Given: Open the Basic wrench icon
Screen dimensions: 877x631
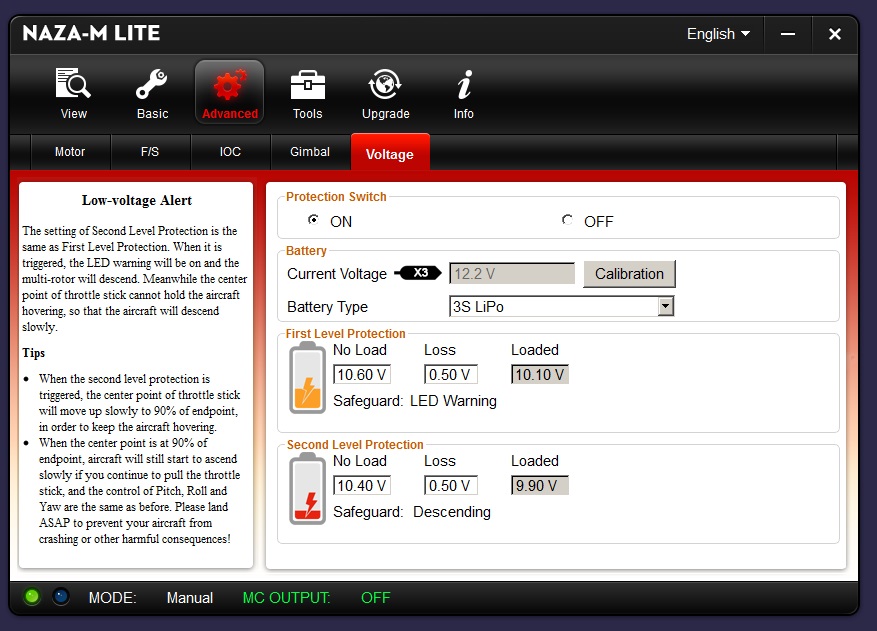Looking at the screenshot, I should click(152, 84).
